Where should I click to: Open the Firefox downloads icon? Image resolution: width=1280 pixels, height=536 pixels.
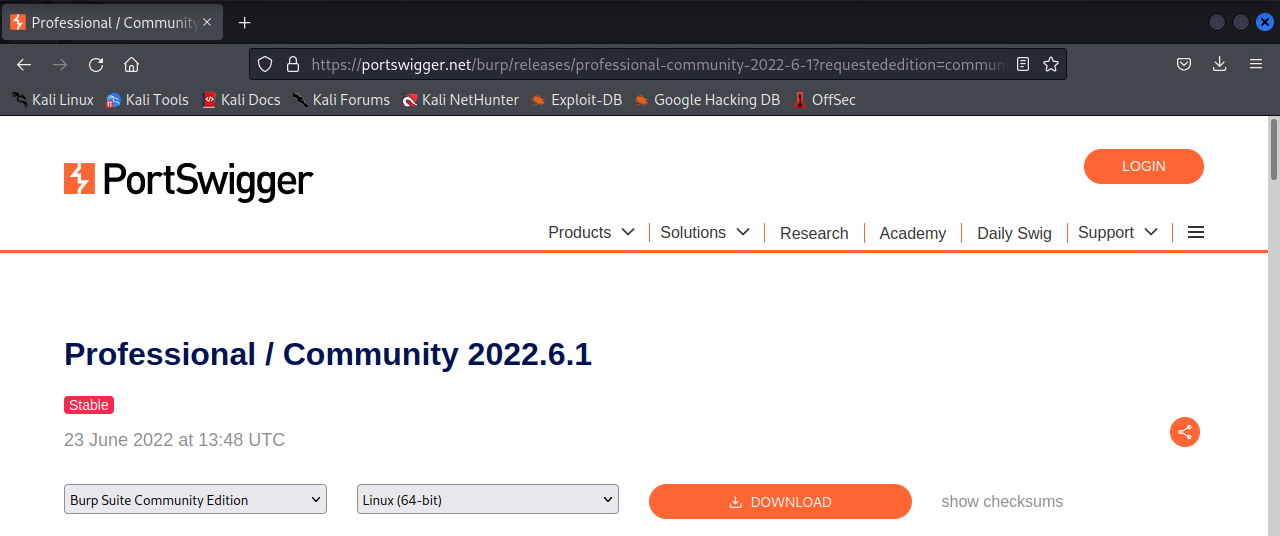(x=1219, y=64)
